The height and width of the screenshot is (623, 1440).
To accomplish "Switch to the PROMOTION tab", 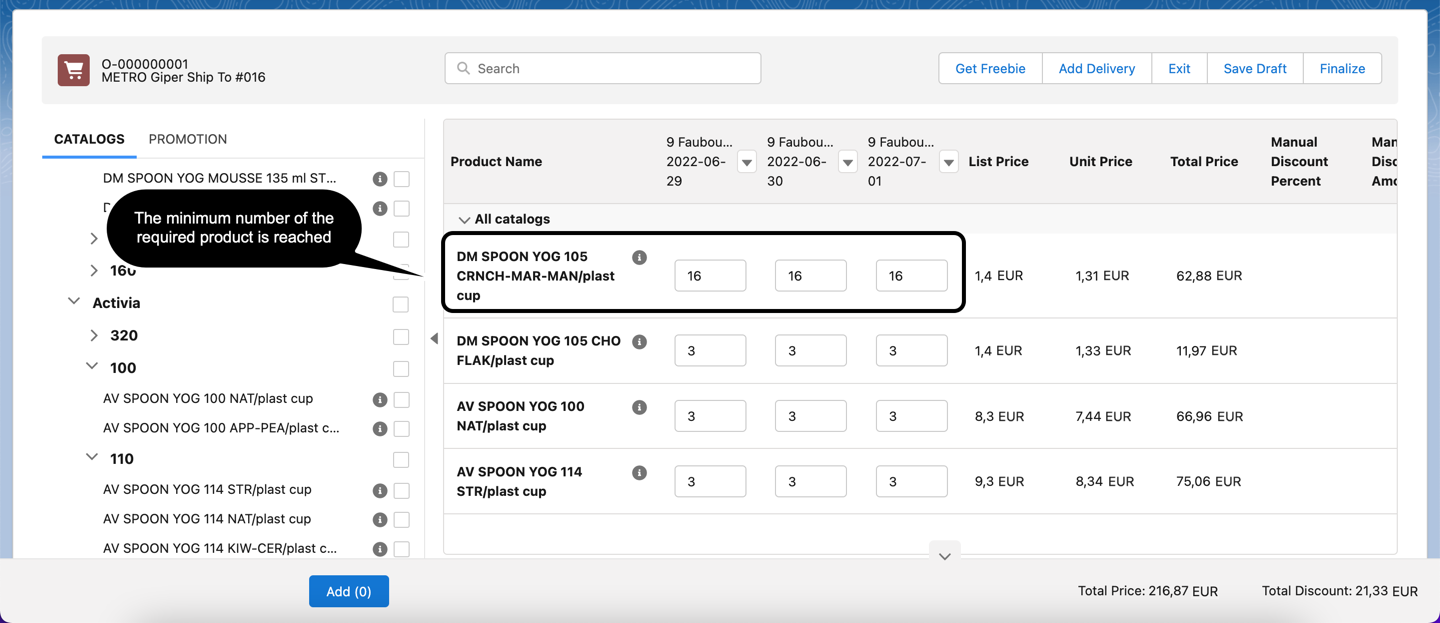I will (x=188, y=139).
